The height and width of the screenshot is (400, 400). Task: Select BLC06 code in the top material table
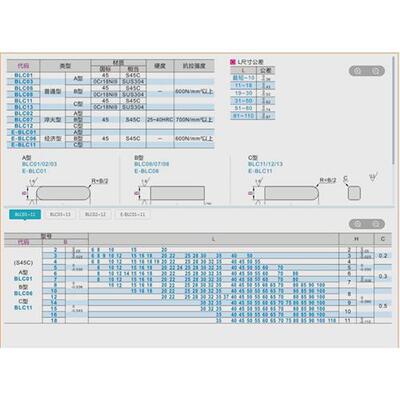(x=24, y=88)
